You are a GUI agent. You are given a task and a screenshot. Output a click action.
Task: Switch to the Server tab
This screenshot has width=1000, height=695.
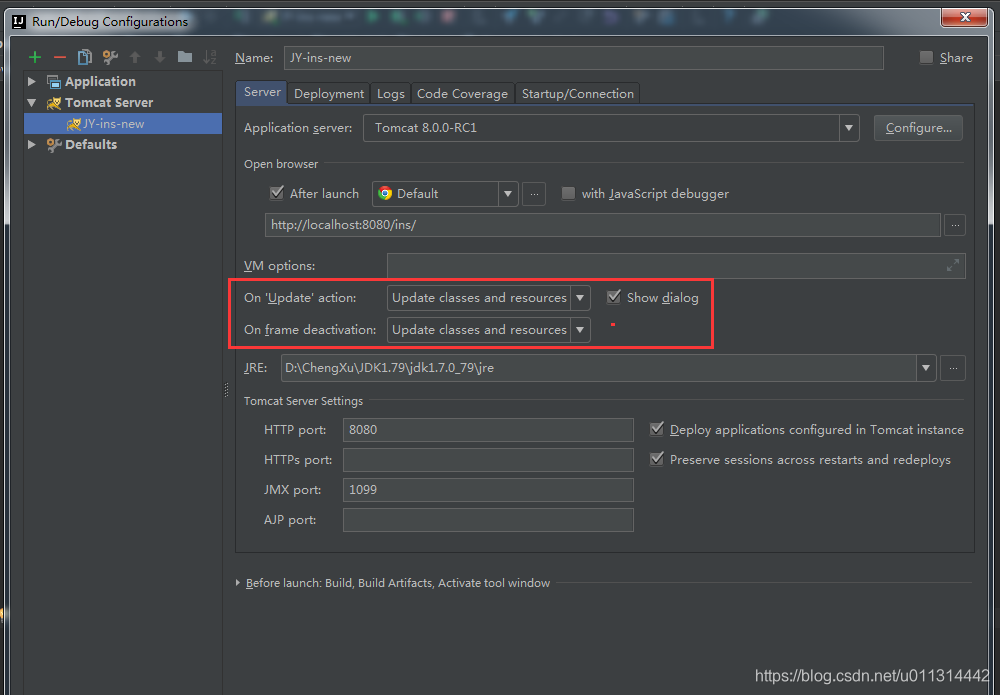pyautogui.click(x=261, y=92)
